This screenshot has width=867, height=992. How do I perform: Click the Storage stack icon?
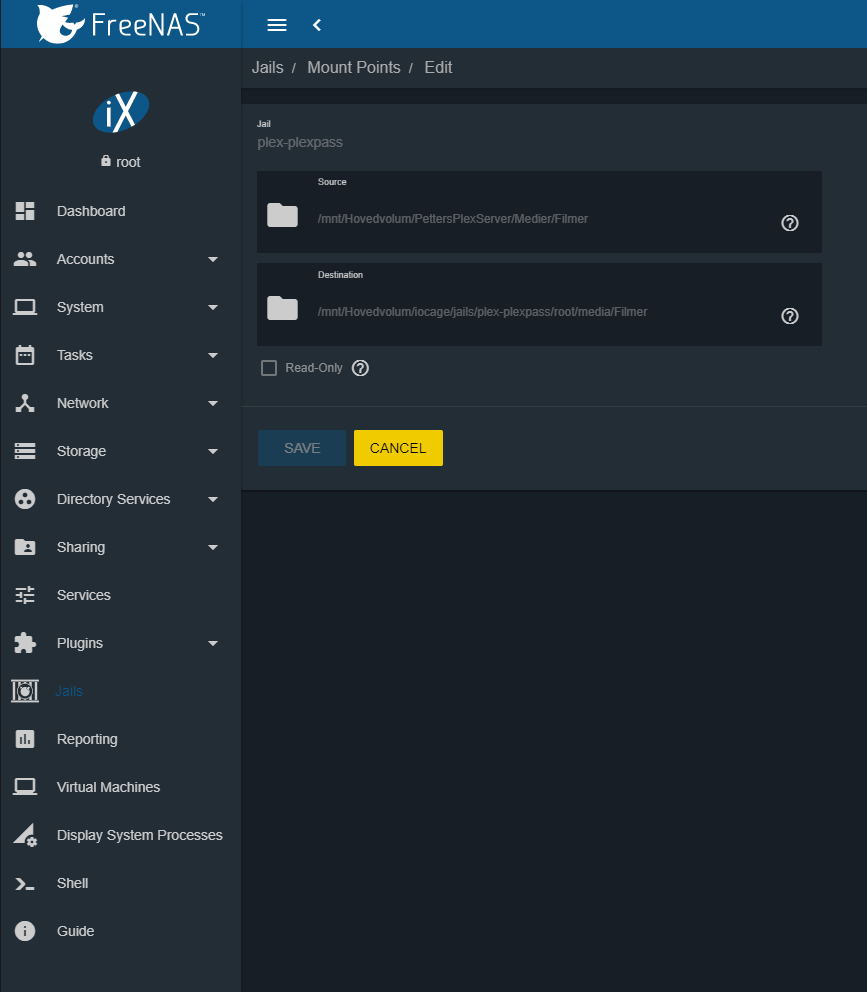[25, 451]
